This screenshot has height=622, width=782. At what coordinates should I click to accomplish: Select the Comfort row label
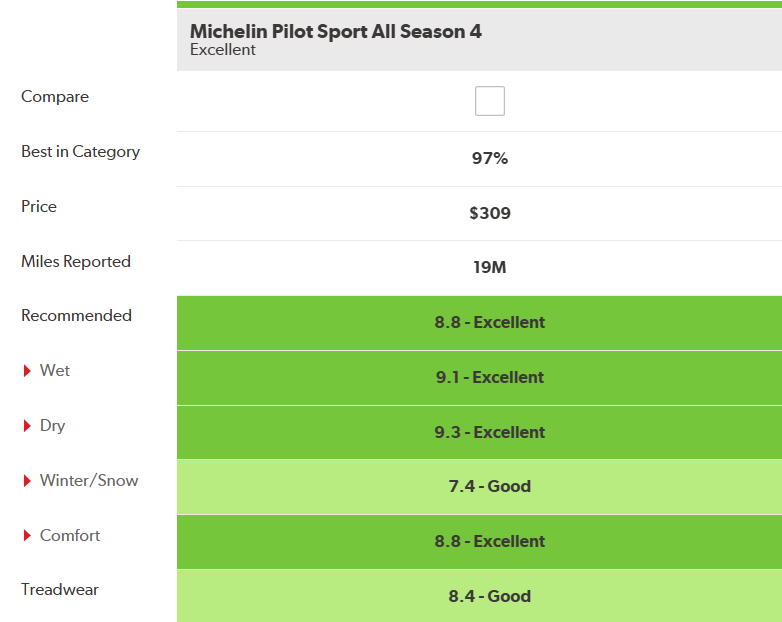pyautogui.click(x=70, y=536)
